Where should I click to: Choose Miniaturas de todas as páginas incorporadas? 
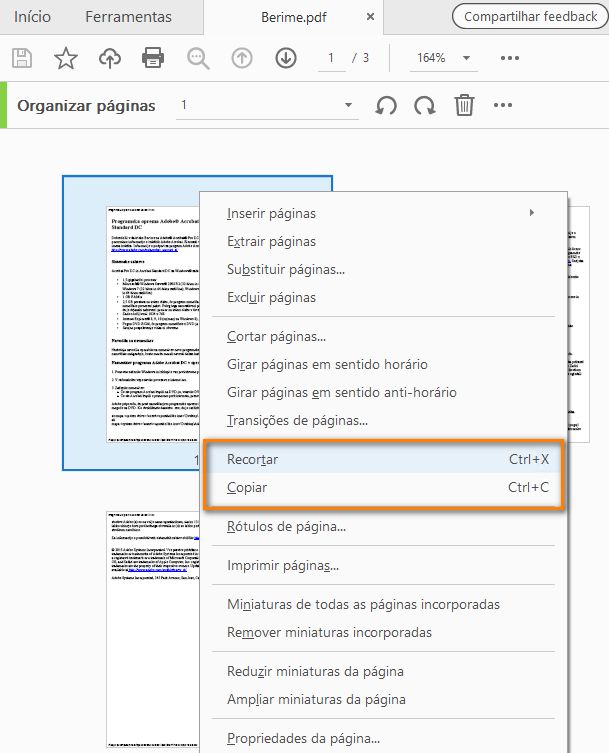pyautogui.click(x=383, y=604)
